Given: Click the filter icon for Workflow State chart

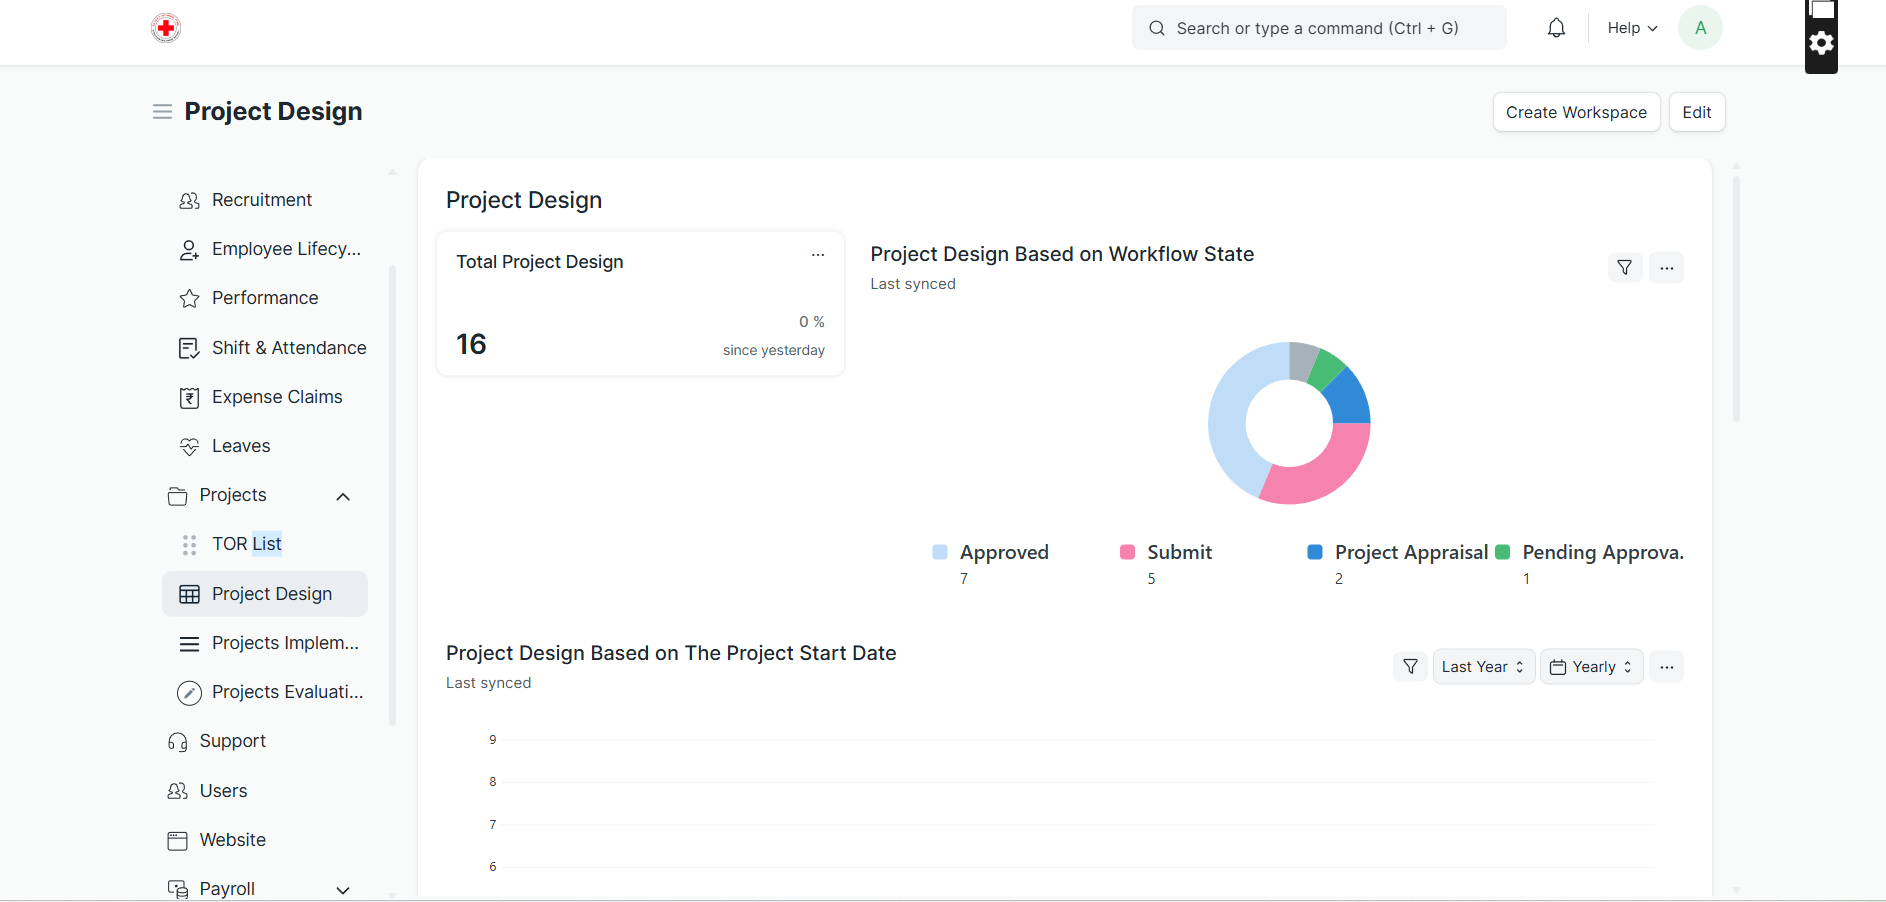Looking at the screenshot, I should tap(1624, 268).
